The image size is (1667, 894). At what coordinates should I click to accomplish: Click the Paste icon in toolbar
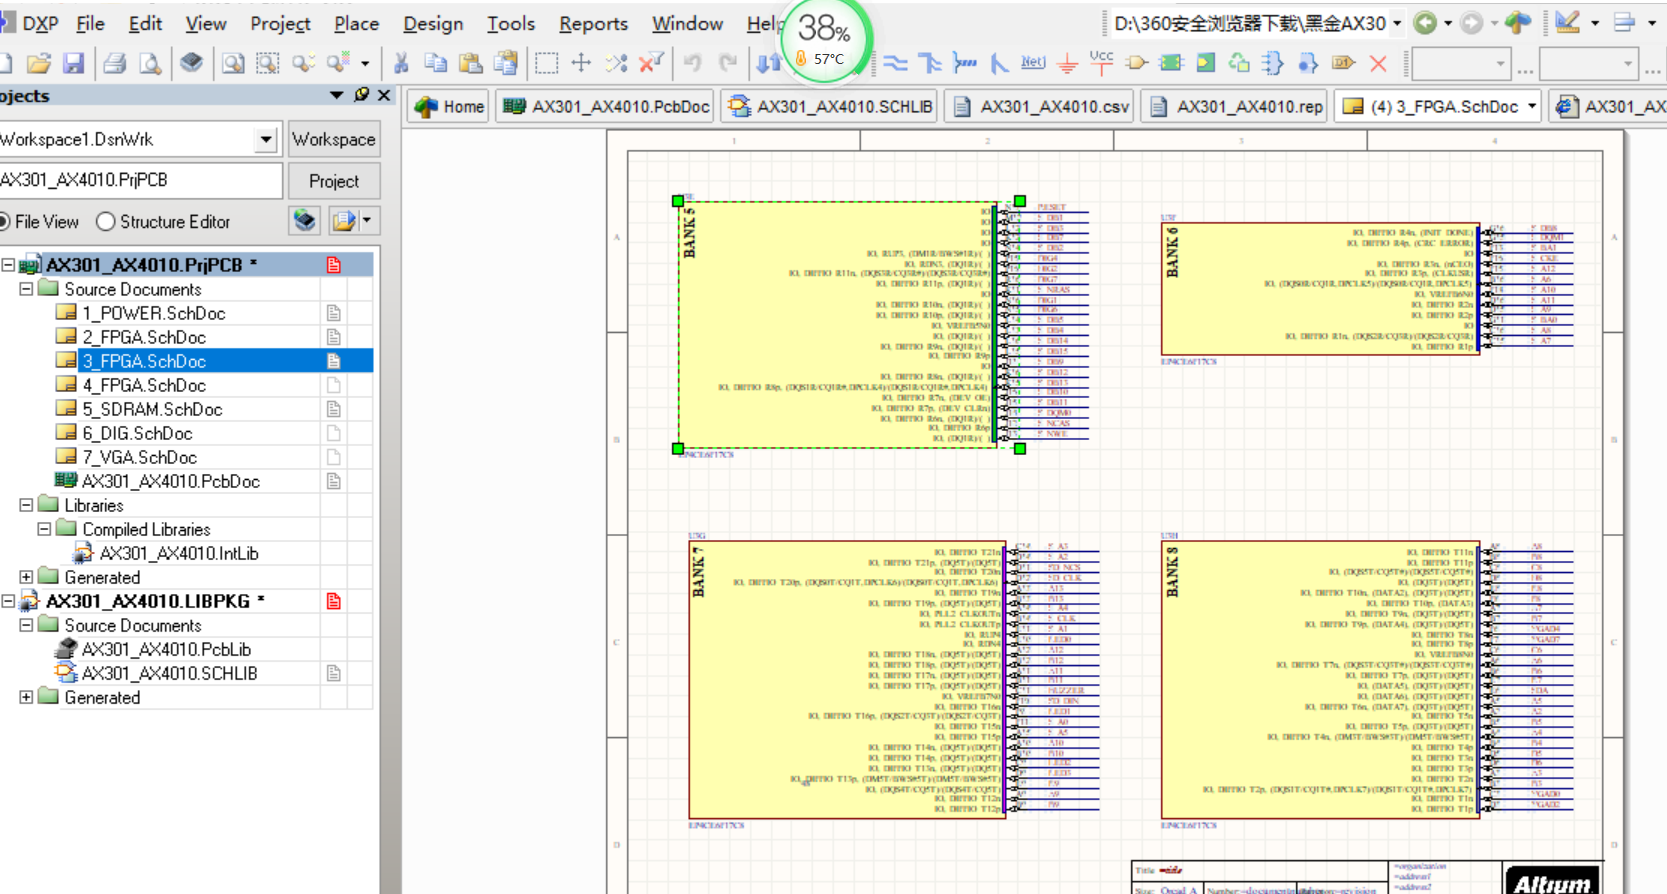[471, 64]
